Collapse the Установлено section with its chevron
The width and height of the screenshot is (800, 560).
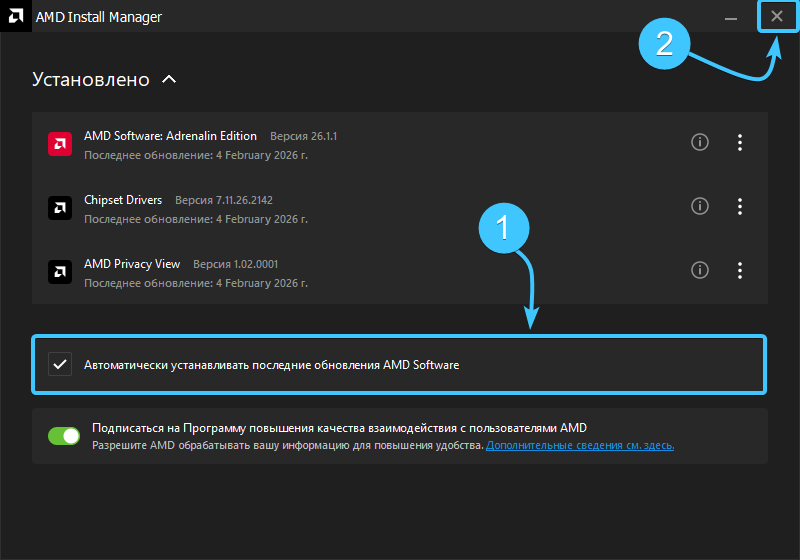[169, 79]
